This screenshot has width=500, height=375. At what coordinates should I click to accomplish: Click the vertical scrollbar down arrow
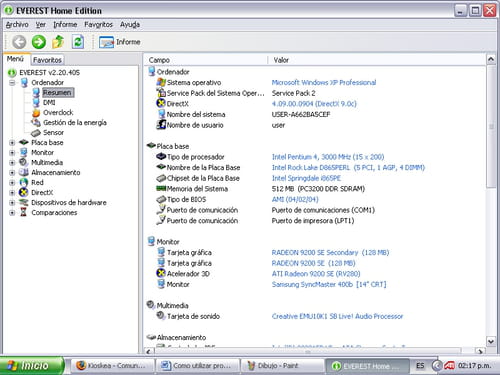tap(491, 341)
